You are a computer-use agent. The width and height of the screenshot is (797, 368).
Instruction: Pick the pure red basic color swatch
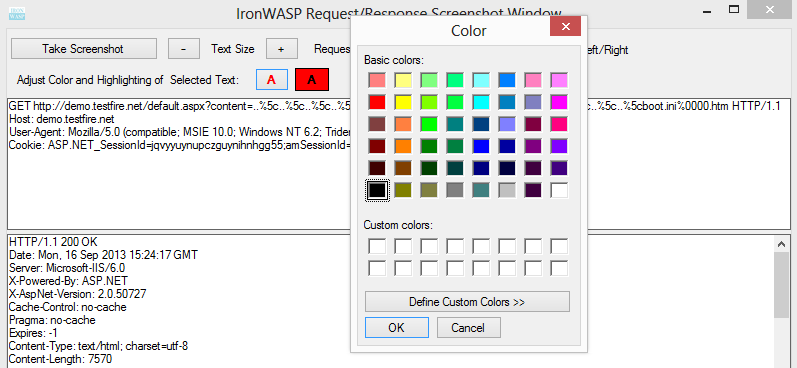(377, 102)
